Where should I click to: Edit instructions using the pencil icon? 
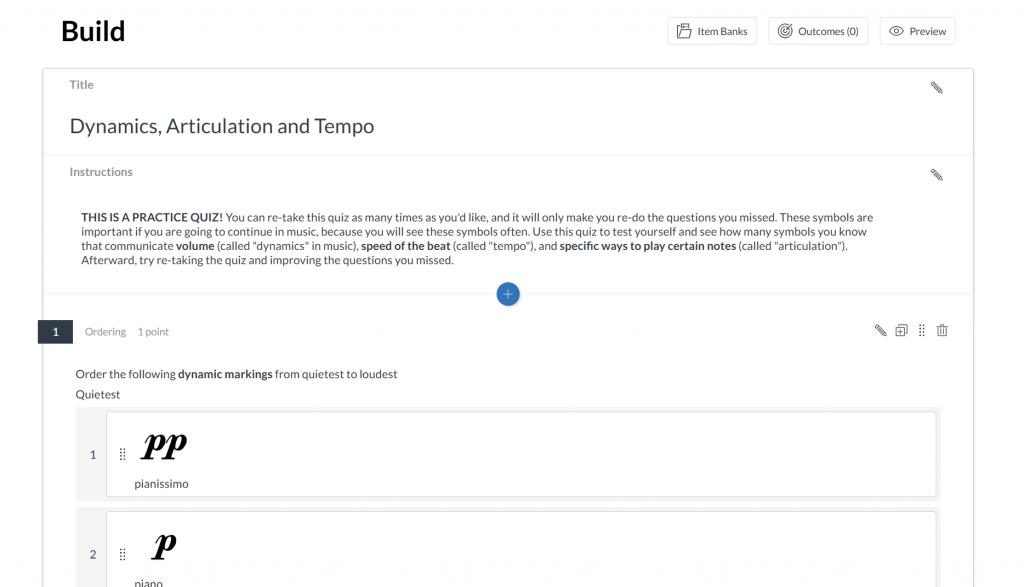pyautogui.click(x=936, y=174)
